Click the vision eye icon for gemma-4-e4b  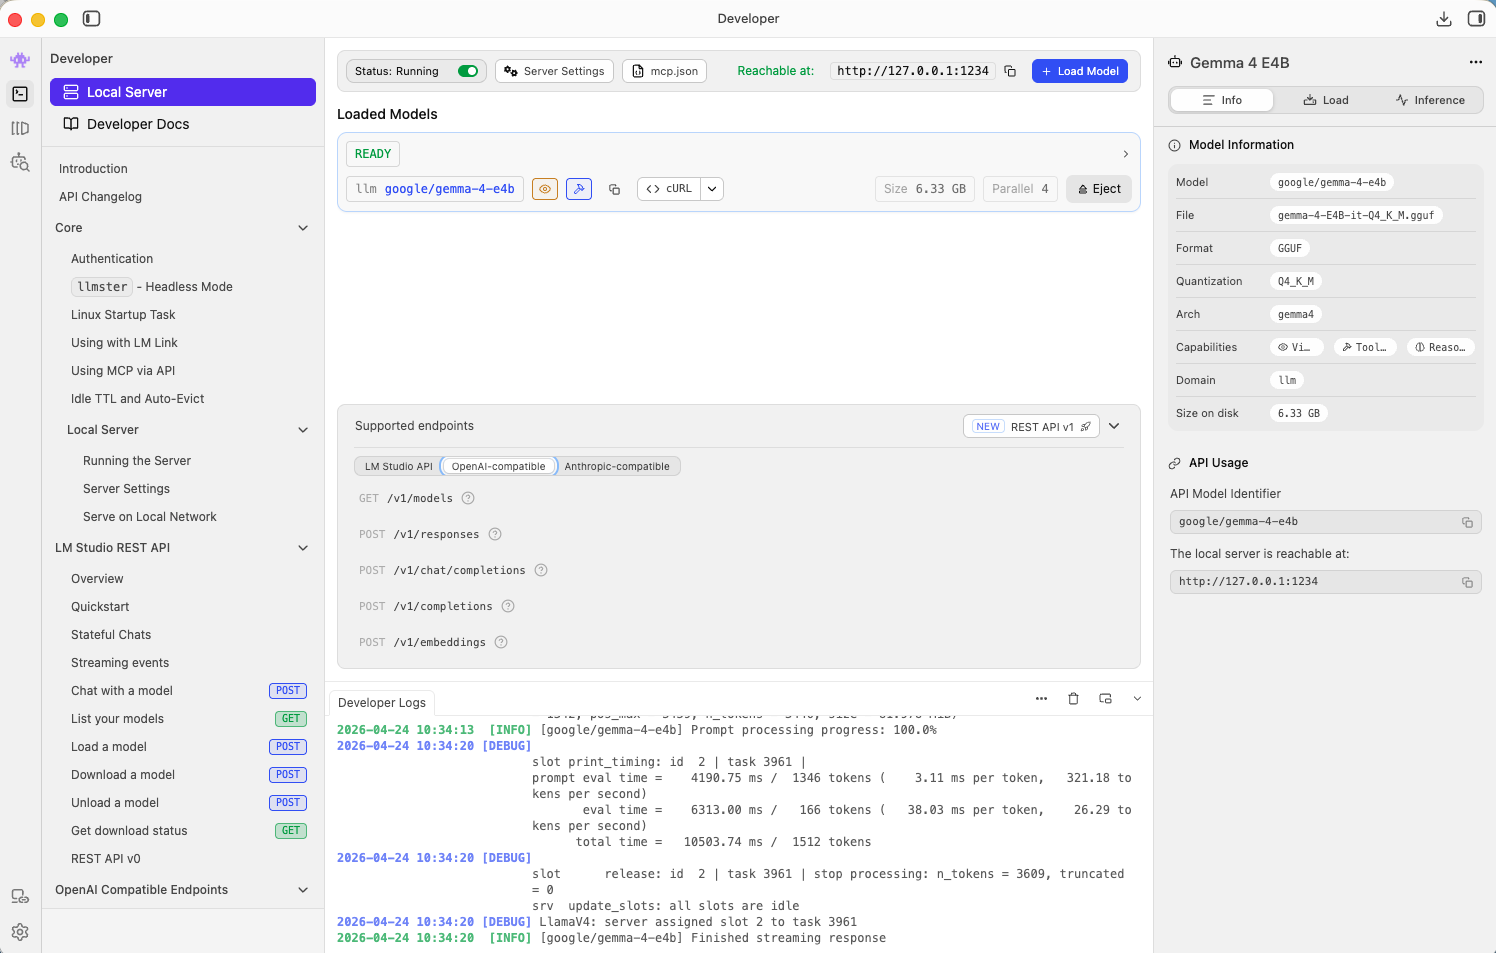[545, 189]
